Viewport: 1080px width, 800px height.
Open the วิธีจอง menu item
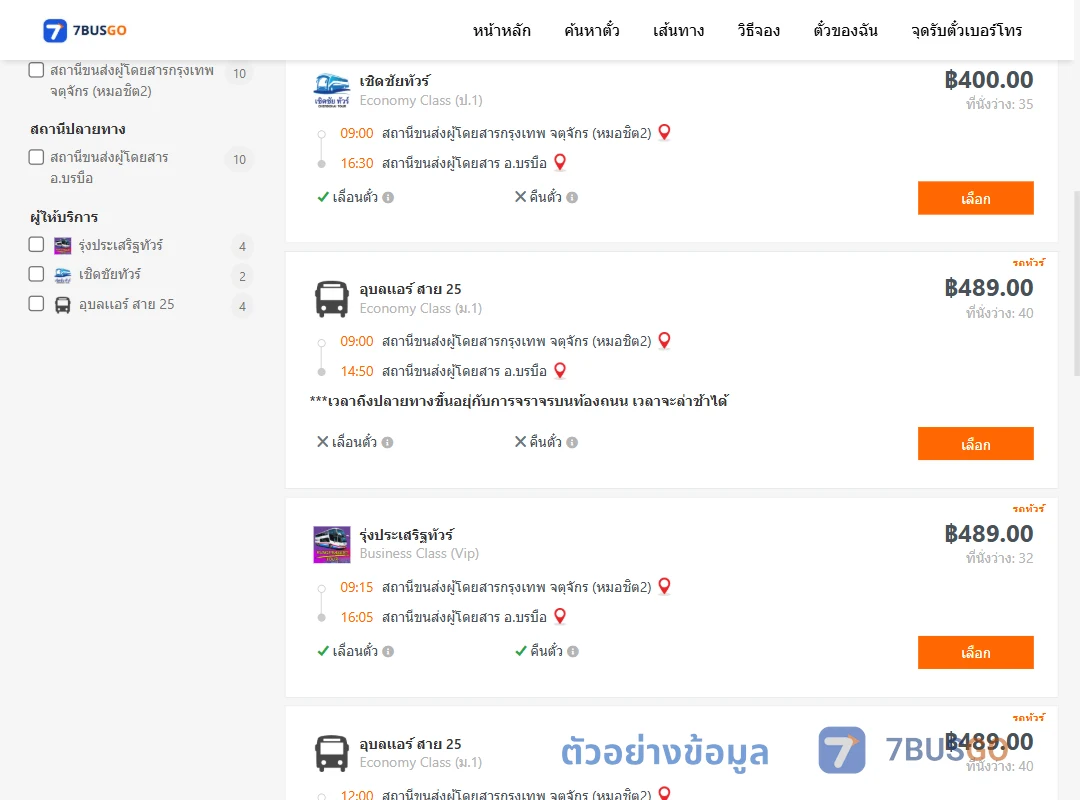point(758,30)
